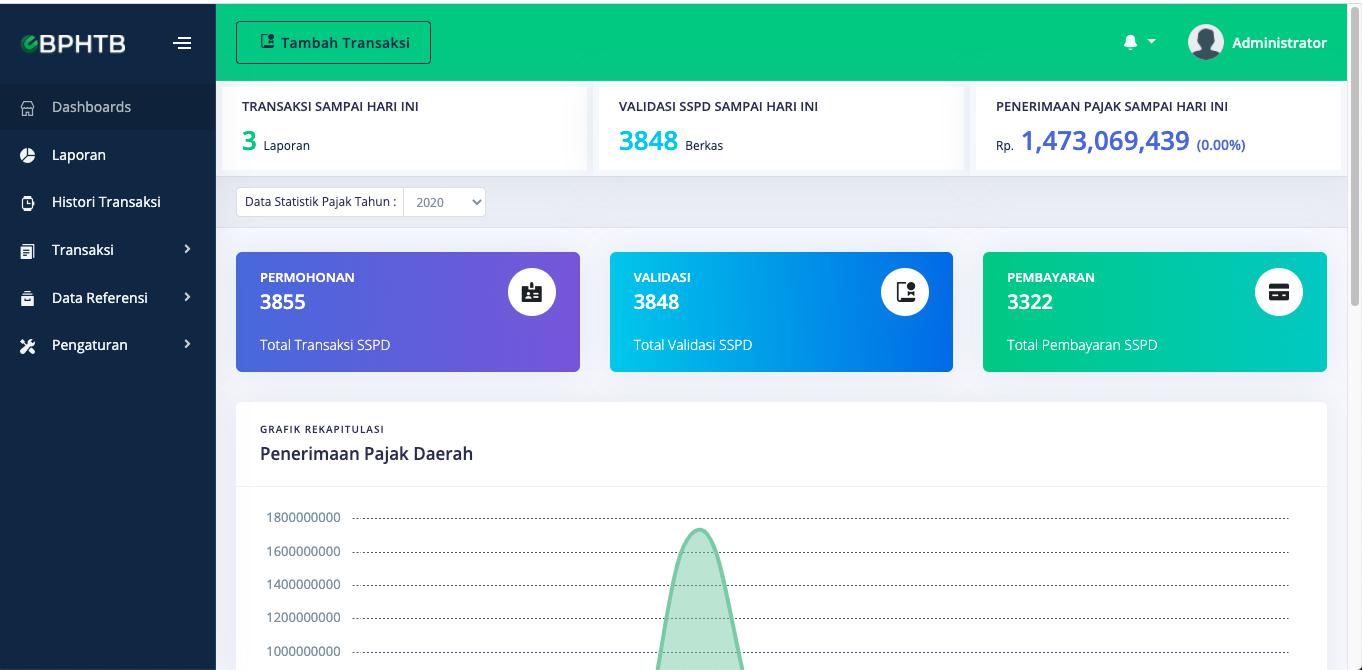
Task: Click the '1,473,069,439' tax revenue amount
Action: coord(1105,141)
